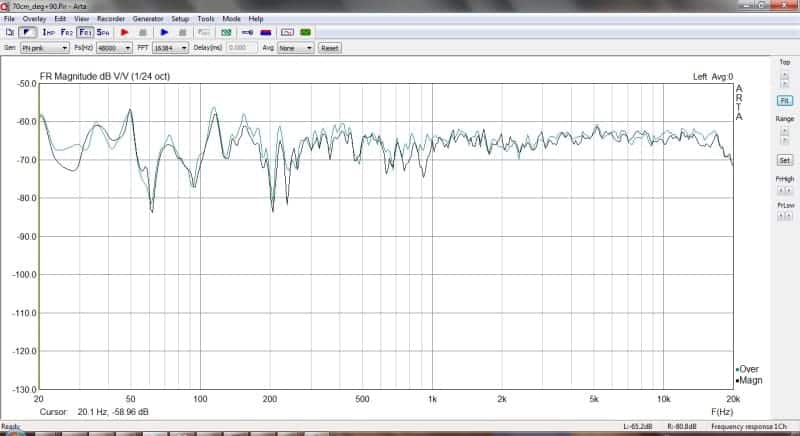Click the window copy icon in toolbar
The width and height of the screenshot is (800, 436).
click(287, 32)
